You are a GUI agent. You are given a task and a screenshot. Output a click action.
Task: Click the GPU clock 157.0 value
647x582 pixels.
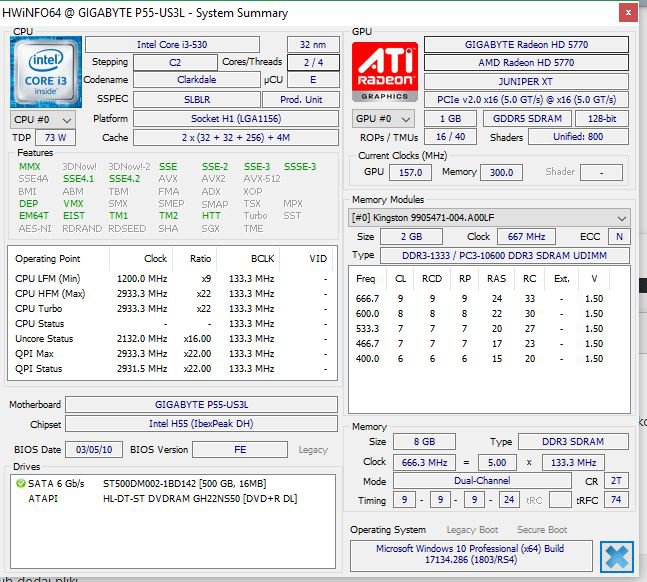(410, 172)
